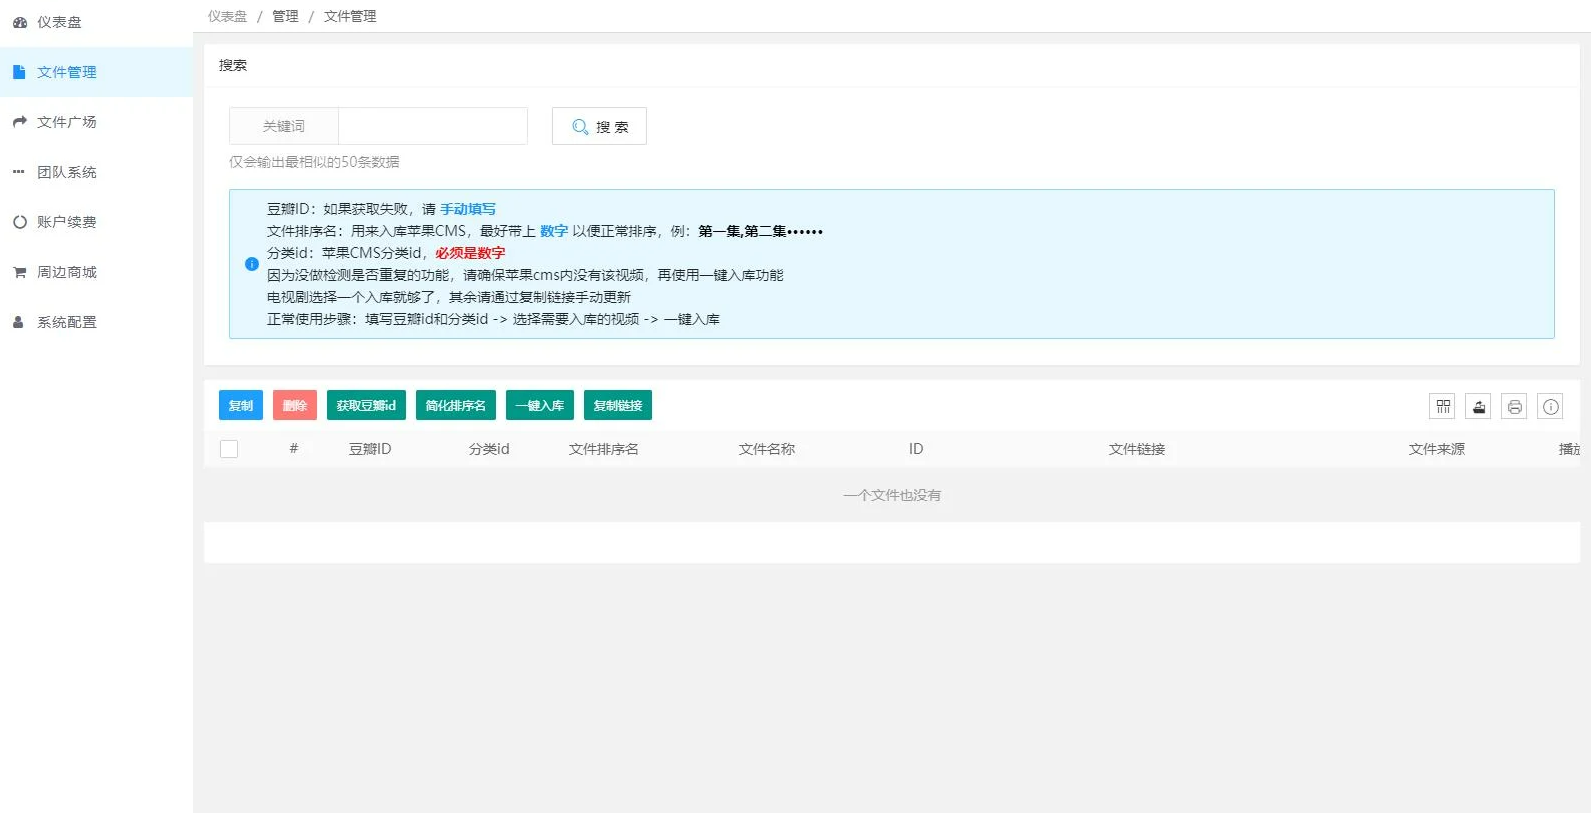Viewport: 1591px width, 813px height.
Task: Click the 管理 breadcrumb link
Action: [x=285, y=16]
